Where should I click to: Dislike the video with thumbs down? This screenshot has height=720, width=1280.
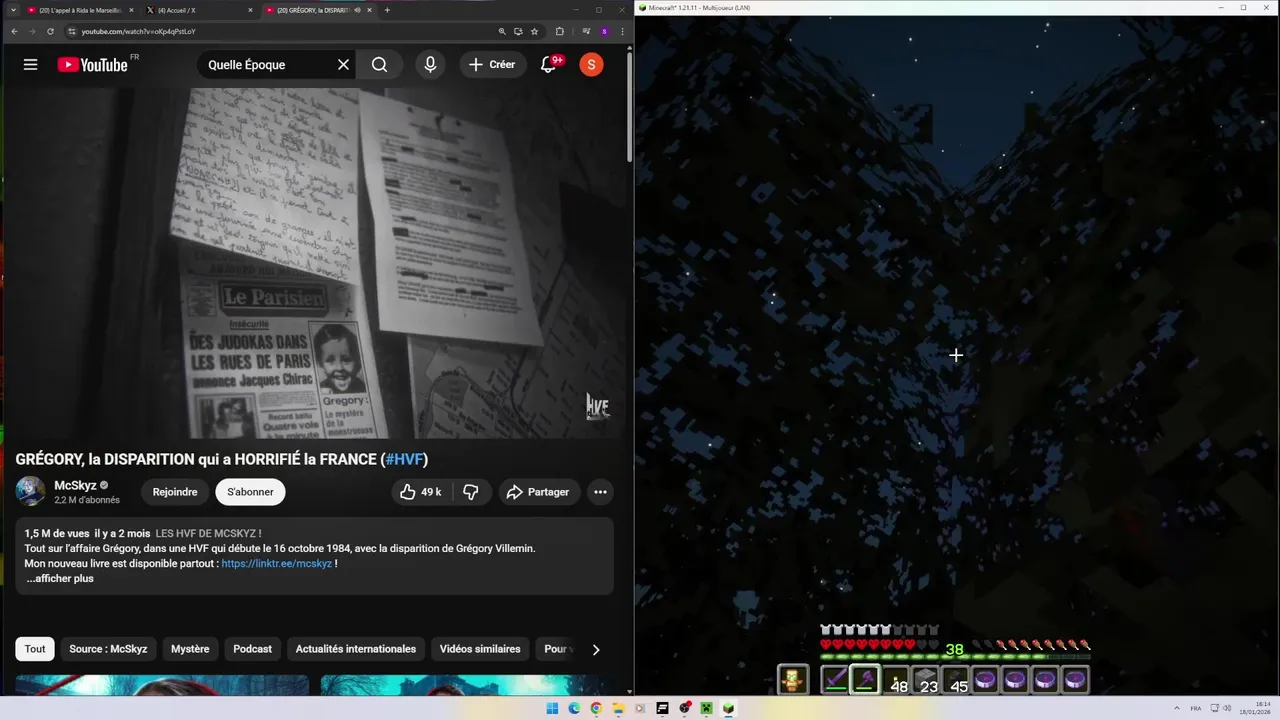tap(470, 492)
